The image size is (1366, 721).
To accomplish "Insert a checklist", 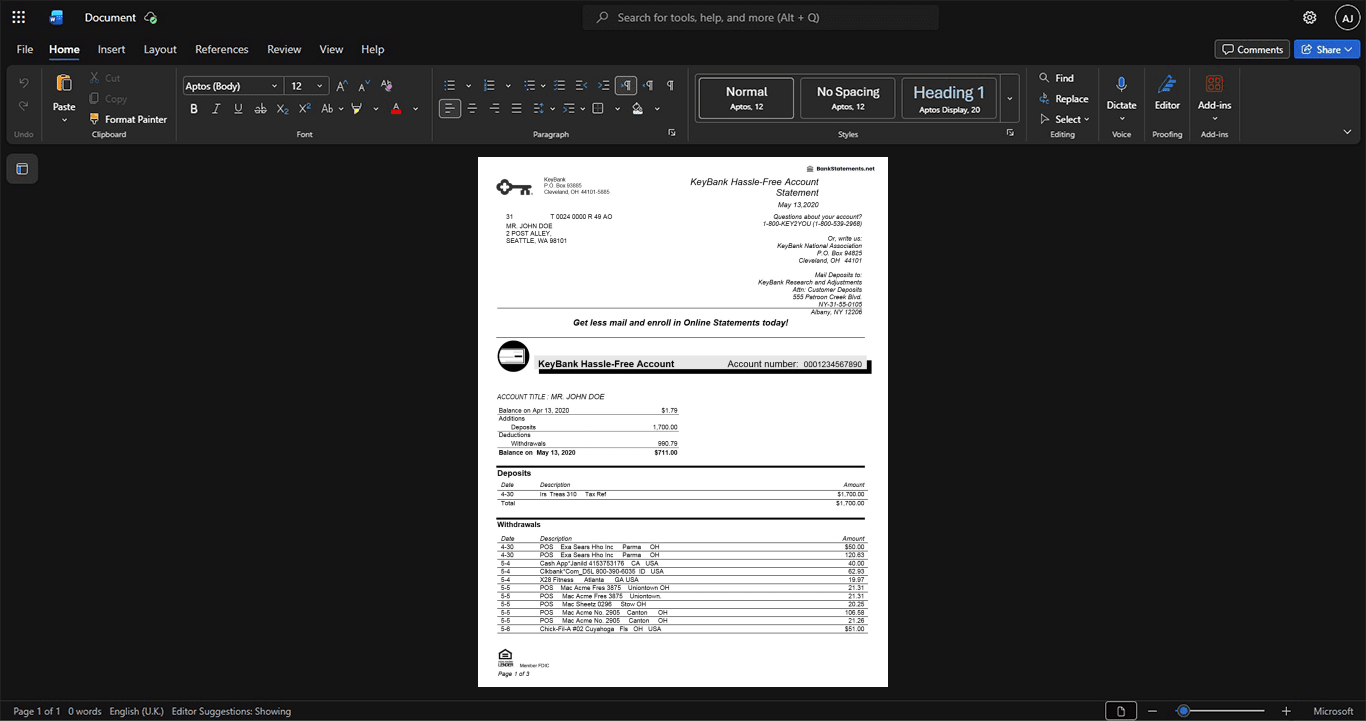I will pos(560,86).
